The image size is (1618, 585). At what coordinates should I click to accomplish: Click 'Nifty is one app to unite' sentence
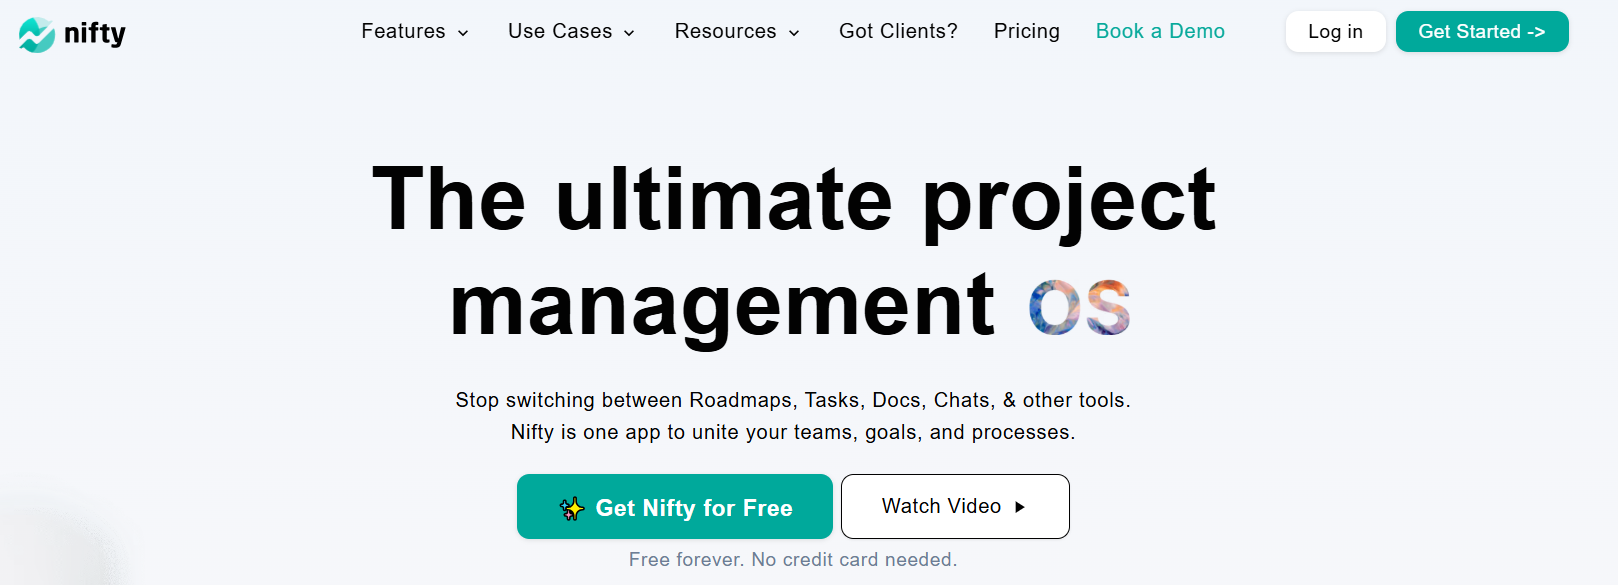[x=793, y=432]
